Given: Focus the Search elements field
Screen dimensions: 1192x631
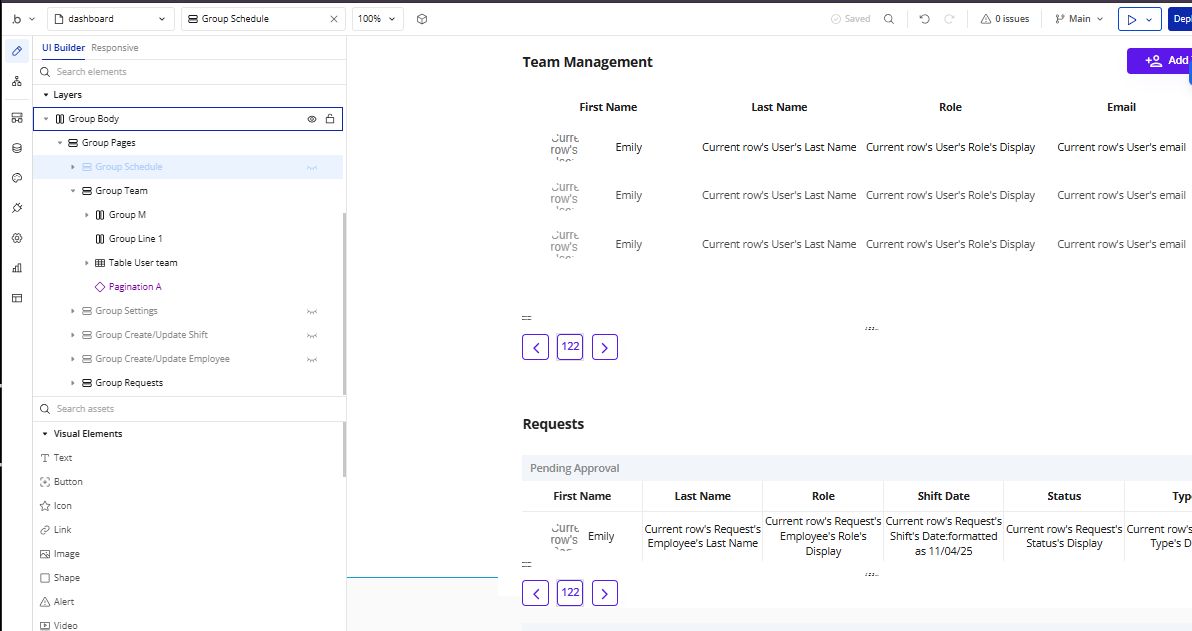Looking at the screenshot, I should 190,72.
